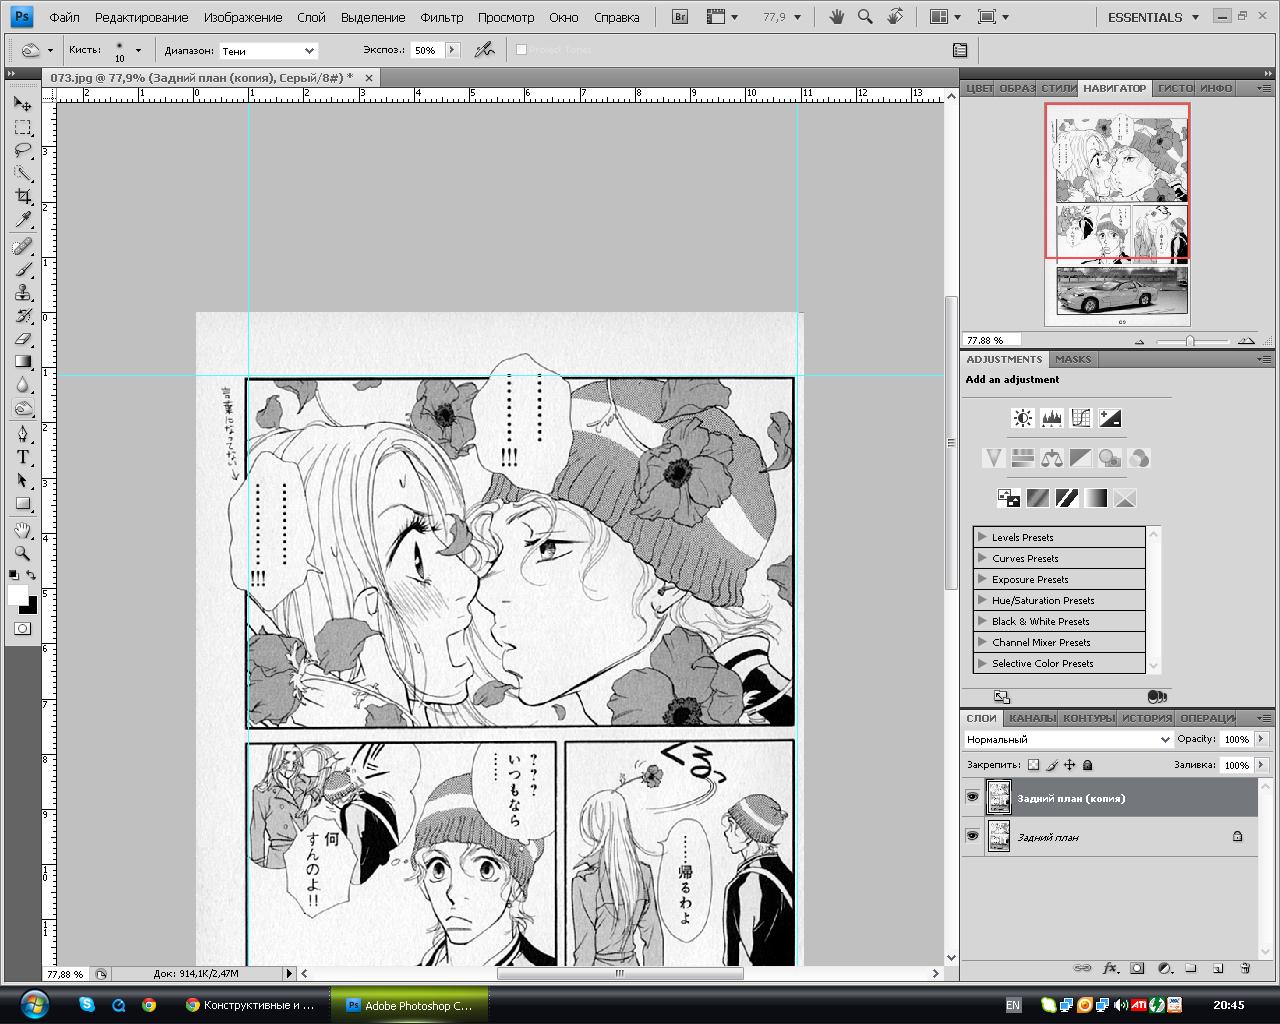Select the Move tool
1280x1024 pixels.
[22, 104]
